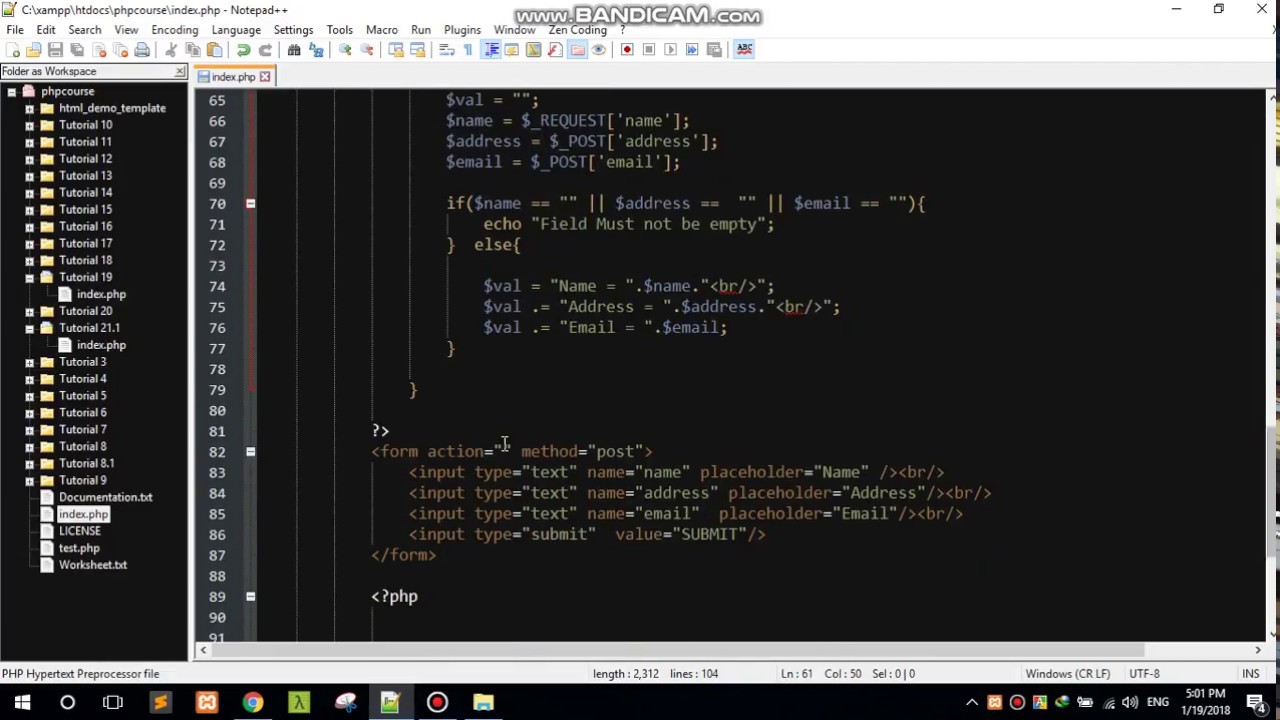Expand the Tutorial 14 folder
The image size is (1280, 720).
pos(29,193)
